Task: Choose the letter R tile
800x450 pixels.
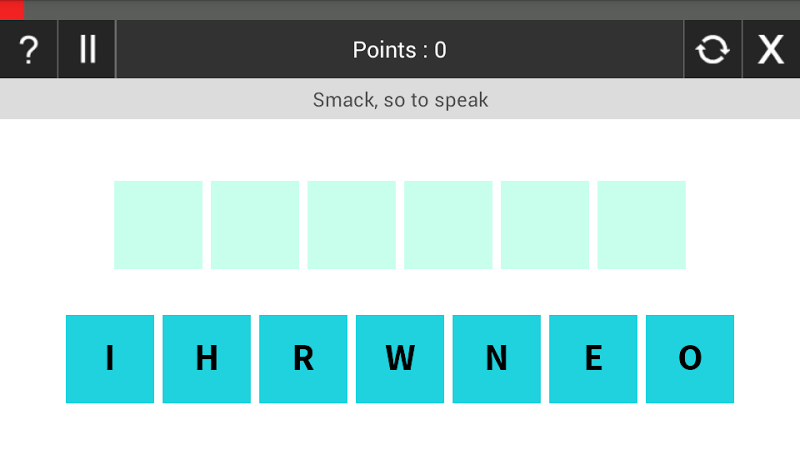Action: [x=303, y=359]
